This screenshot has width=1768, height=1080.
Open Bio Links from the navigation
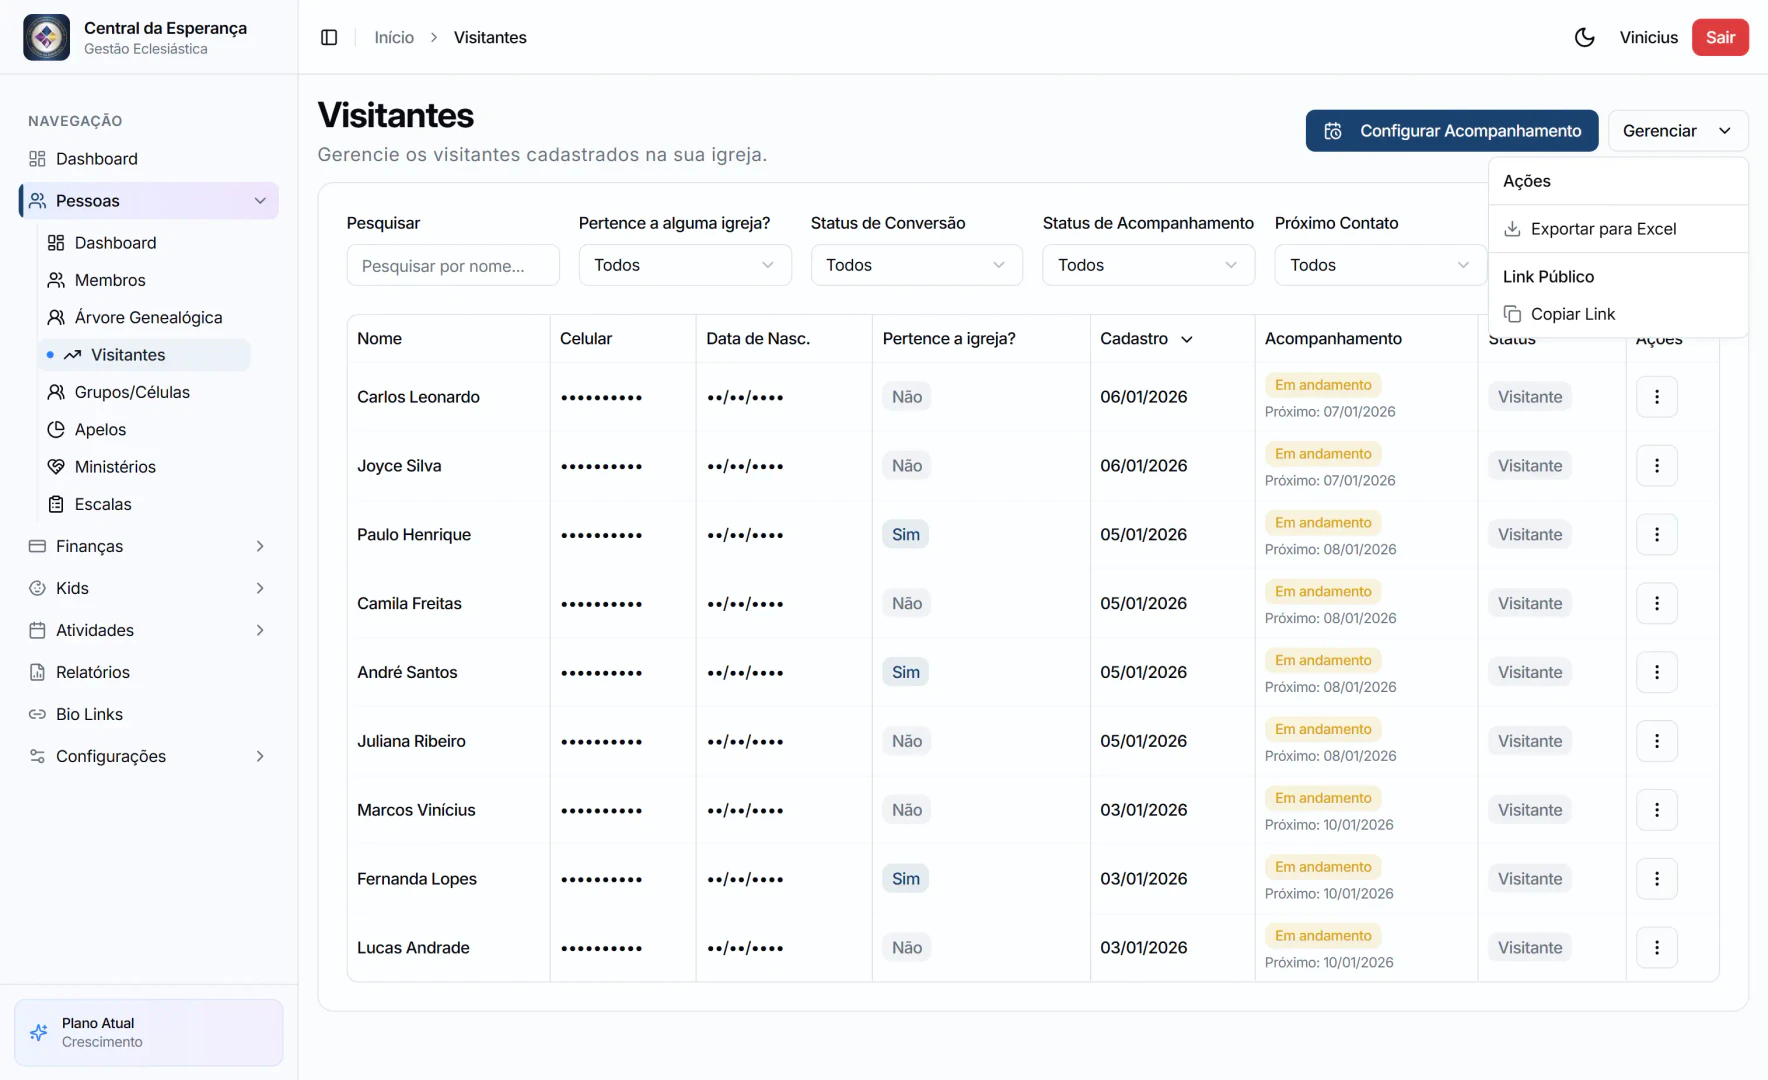[x=88, y=714]
